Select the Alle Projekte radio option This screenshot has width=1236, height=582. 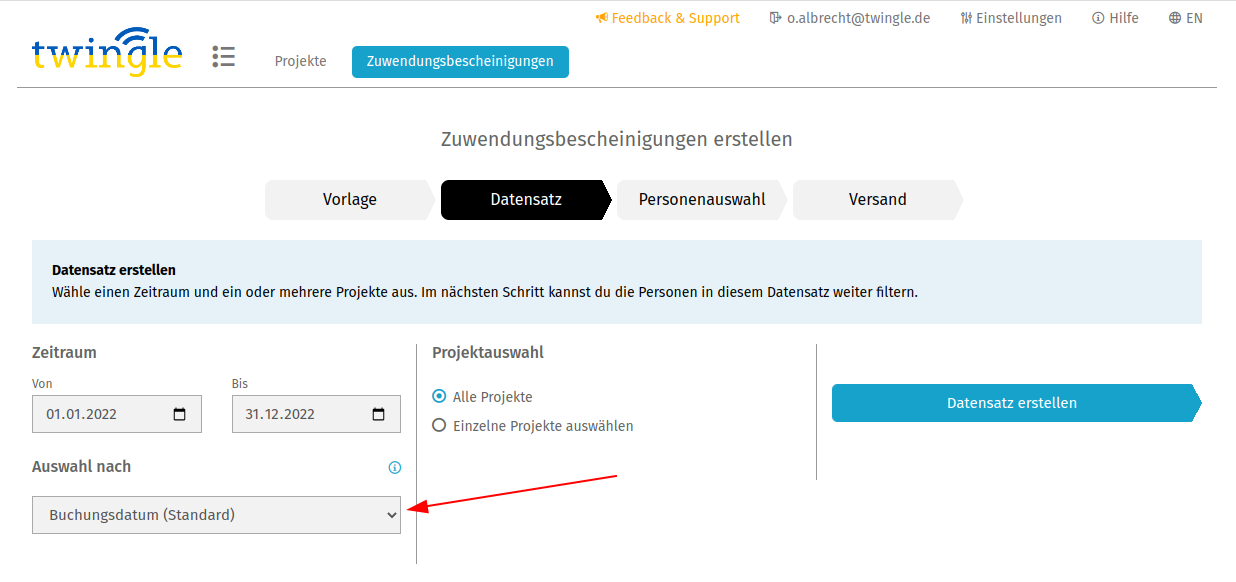click(439, 396)
